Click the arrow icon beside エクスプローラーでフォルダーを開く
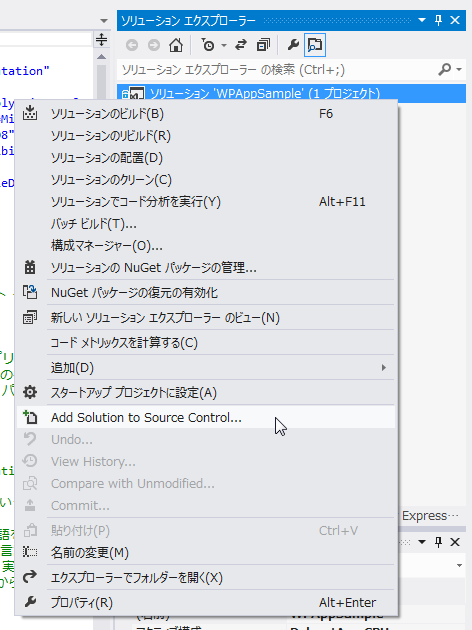The width and height of the screenshot is (472, 630). coord(30,577)
